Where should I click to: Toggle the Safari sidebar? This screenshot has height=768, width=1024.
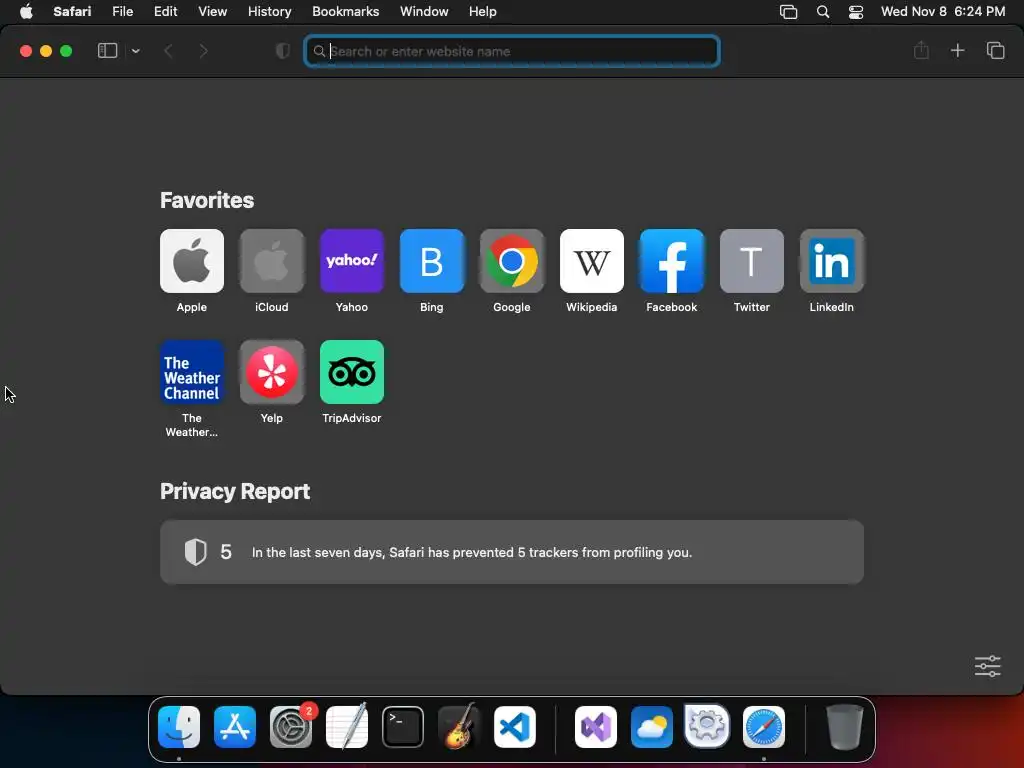(x=107, y=50)
